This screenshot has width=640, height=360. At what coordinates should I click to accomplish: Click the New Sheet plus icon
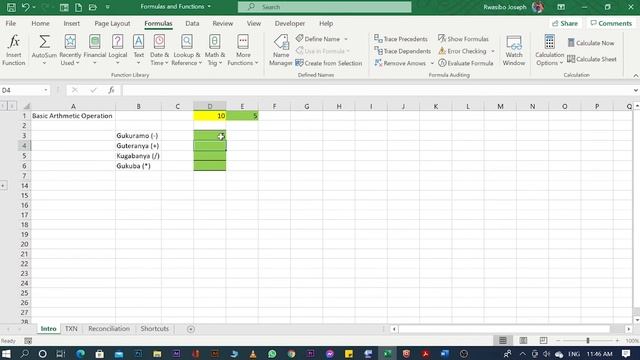pos(191,329)
